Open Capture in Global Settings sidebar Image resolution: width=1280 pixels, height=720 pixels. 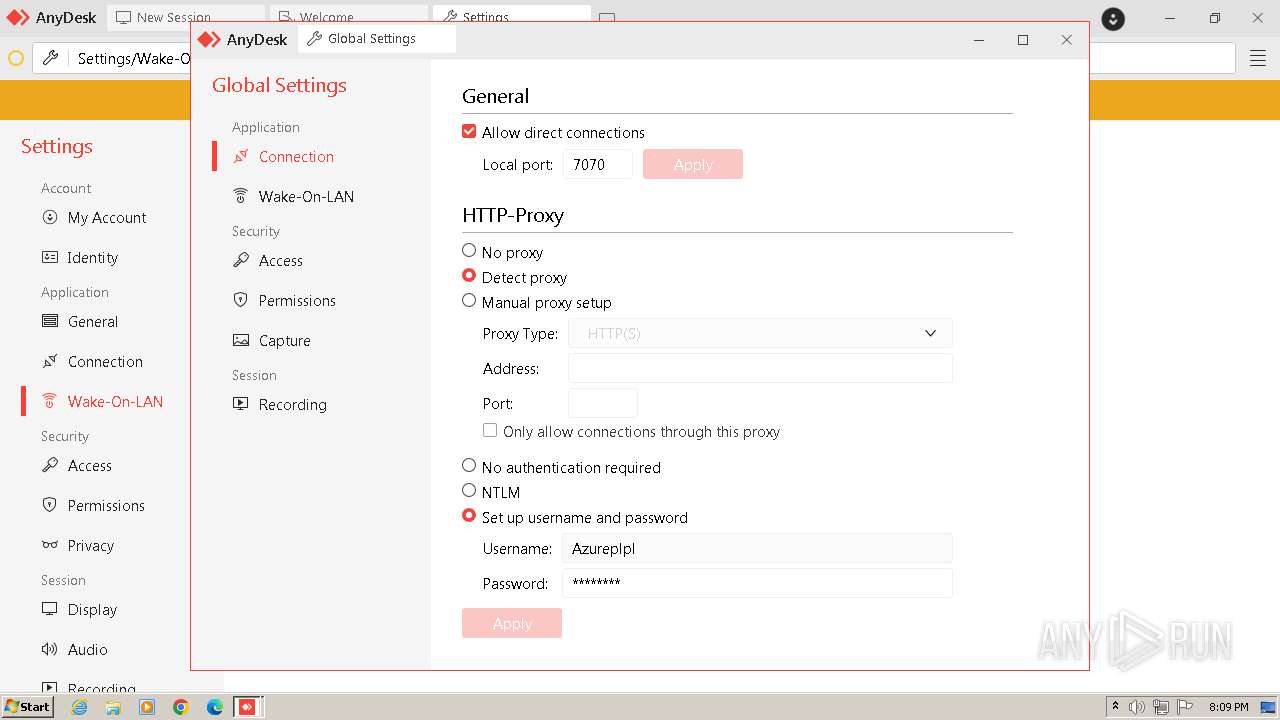(284, 341)
